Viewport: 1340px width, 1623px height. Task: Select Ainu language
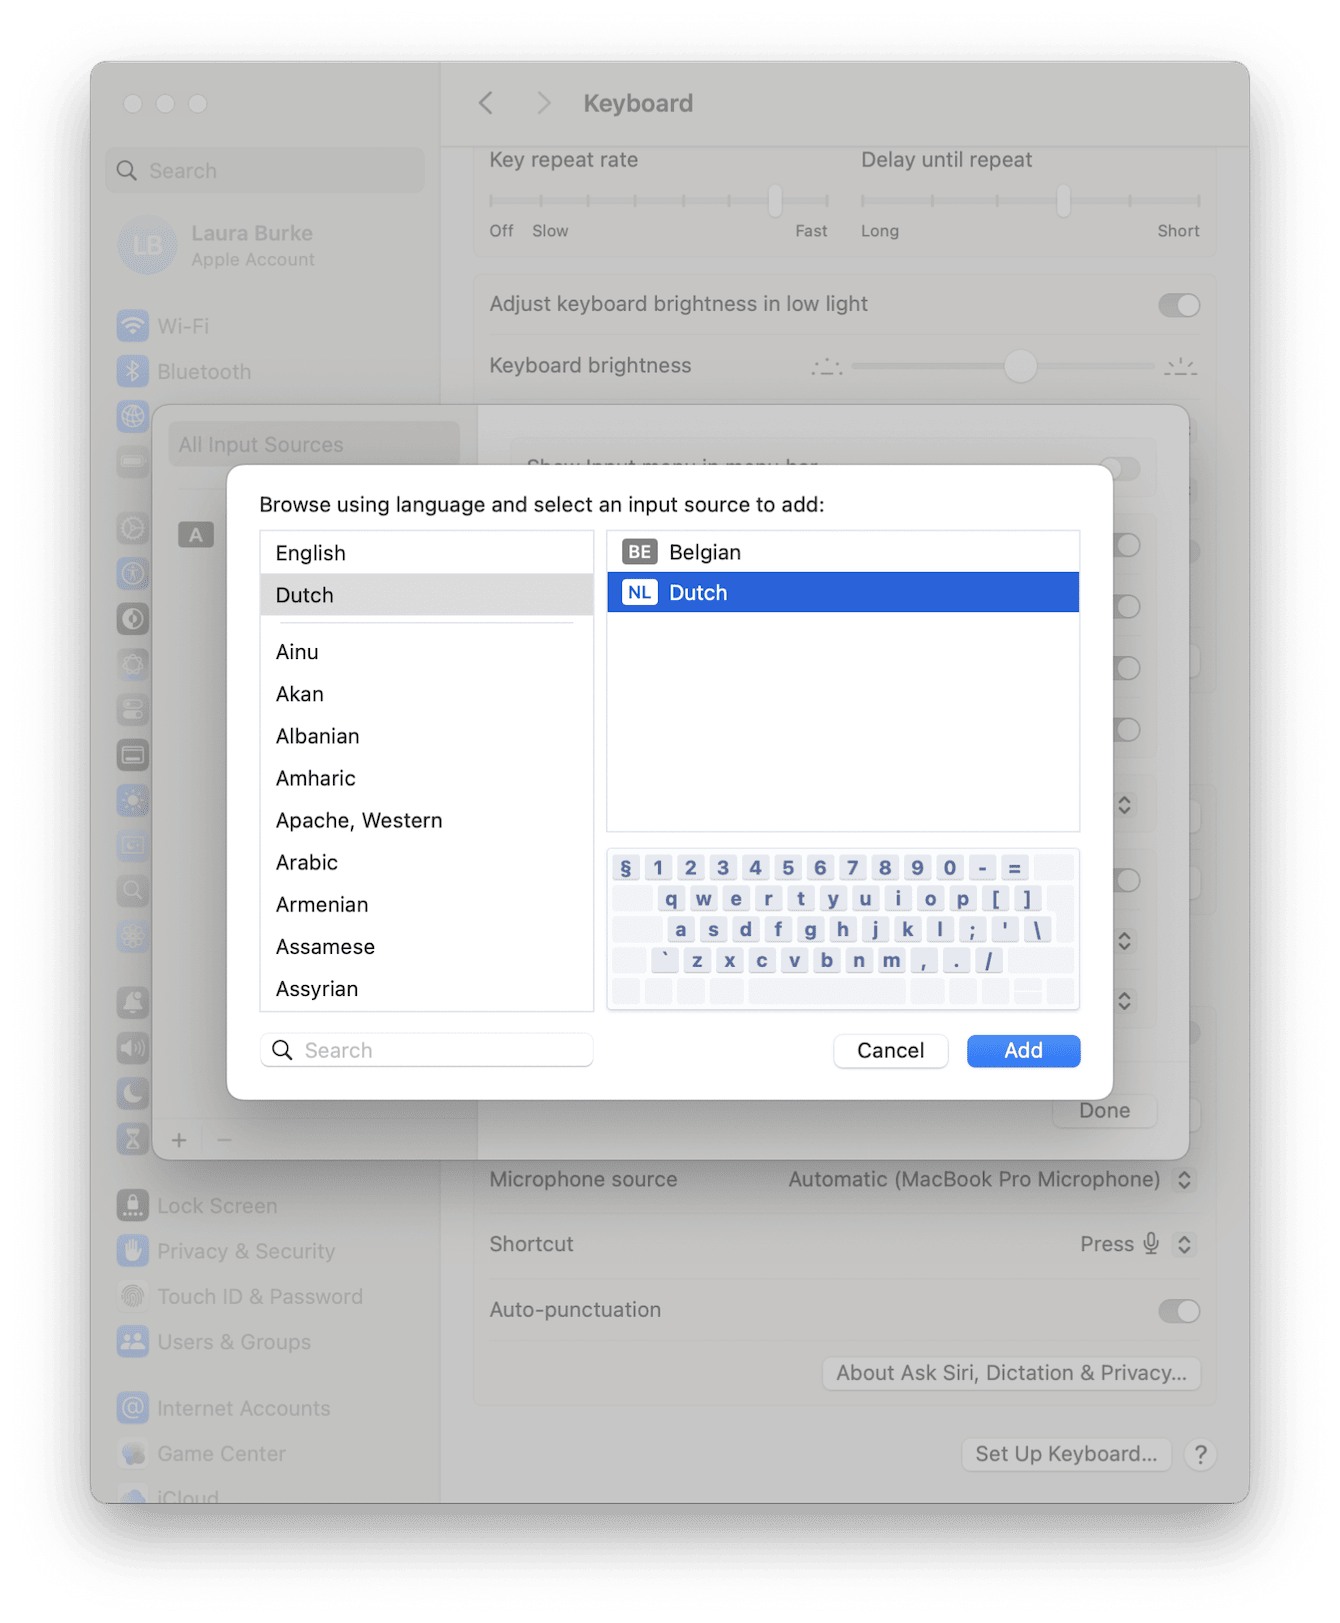pyautogui.click(x=426, y=652)
